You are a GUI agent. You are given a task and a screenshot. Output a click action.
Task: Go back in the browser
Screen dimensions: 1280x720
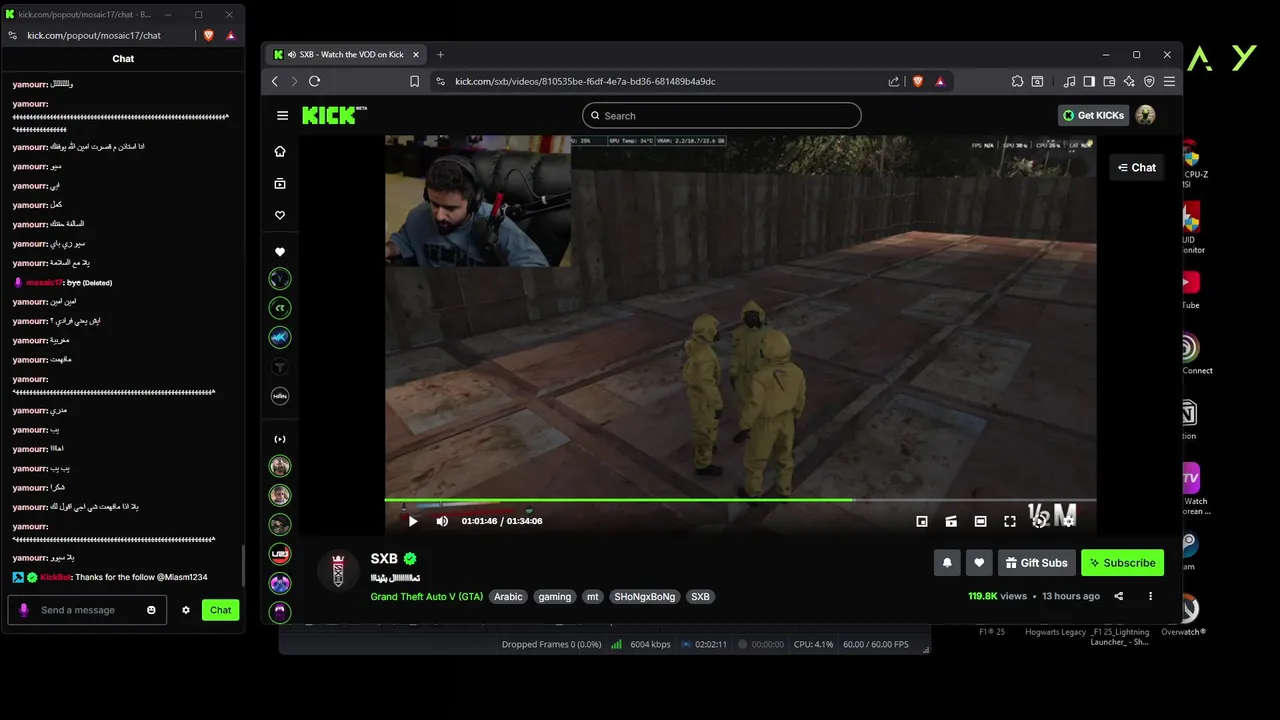point(275,81)
